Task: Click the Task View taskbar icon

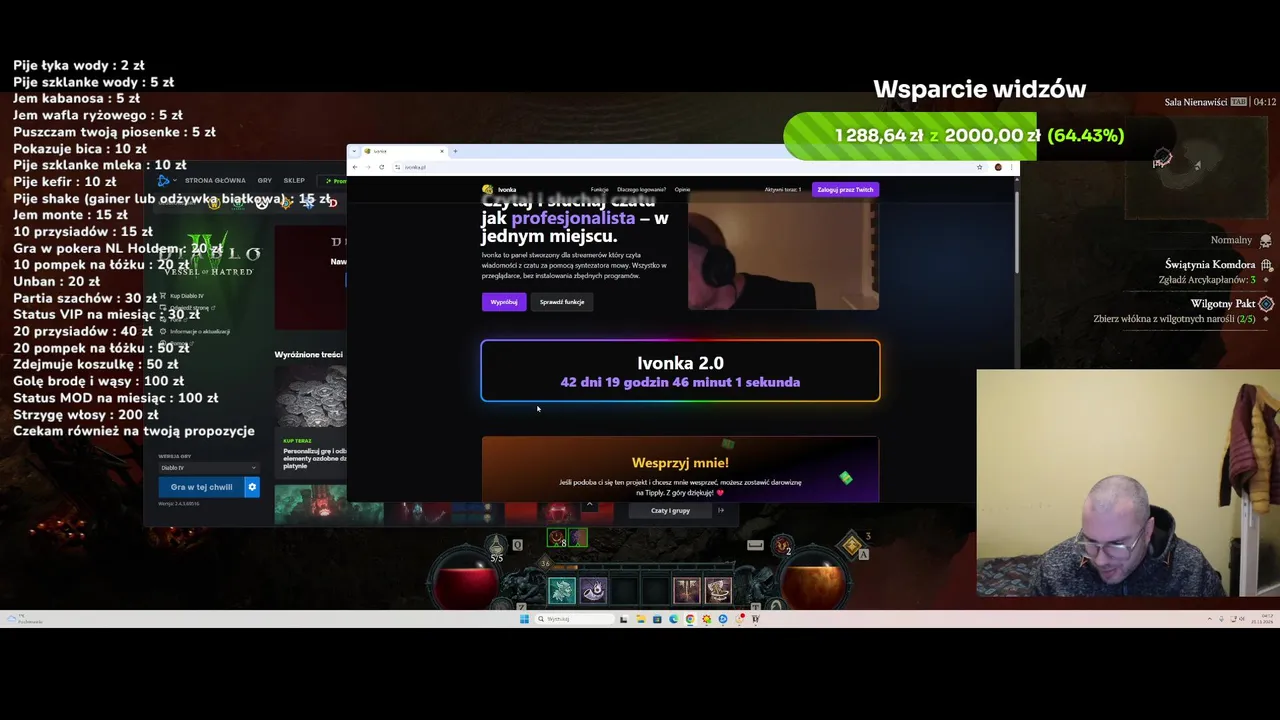Action: (x=623, y=619)
